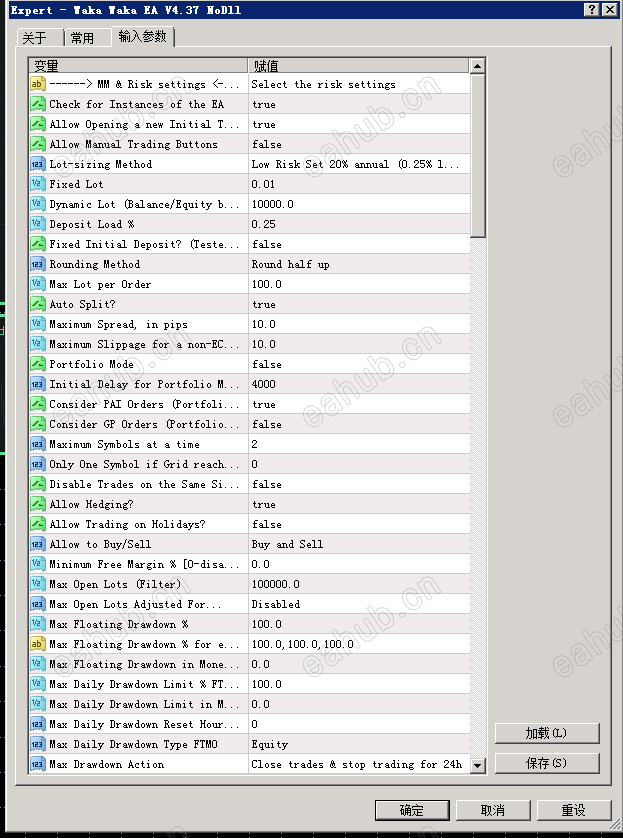Screen dimensions: 623x838
Task: Click the icon beside Max Drawdown Action
Action: [x=37, y=764]
